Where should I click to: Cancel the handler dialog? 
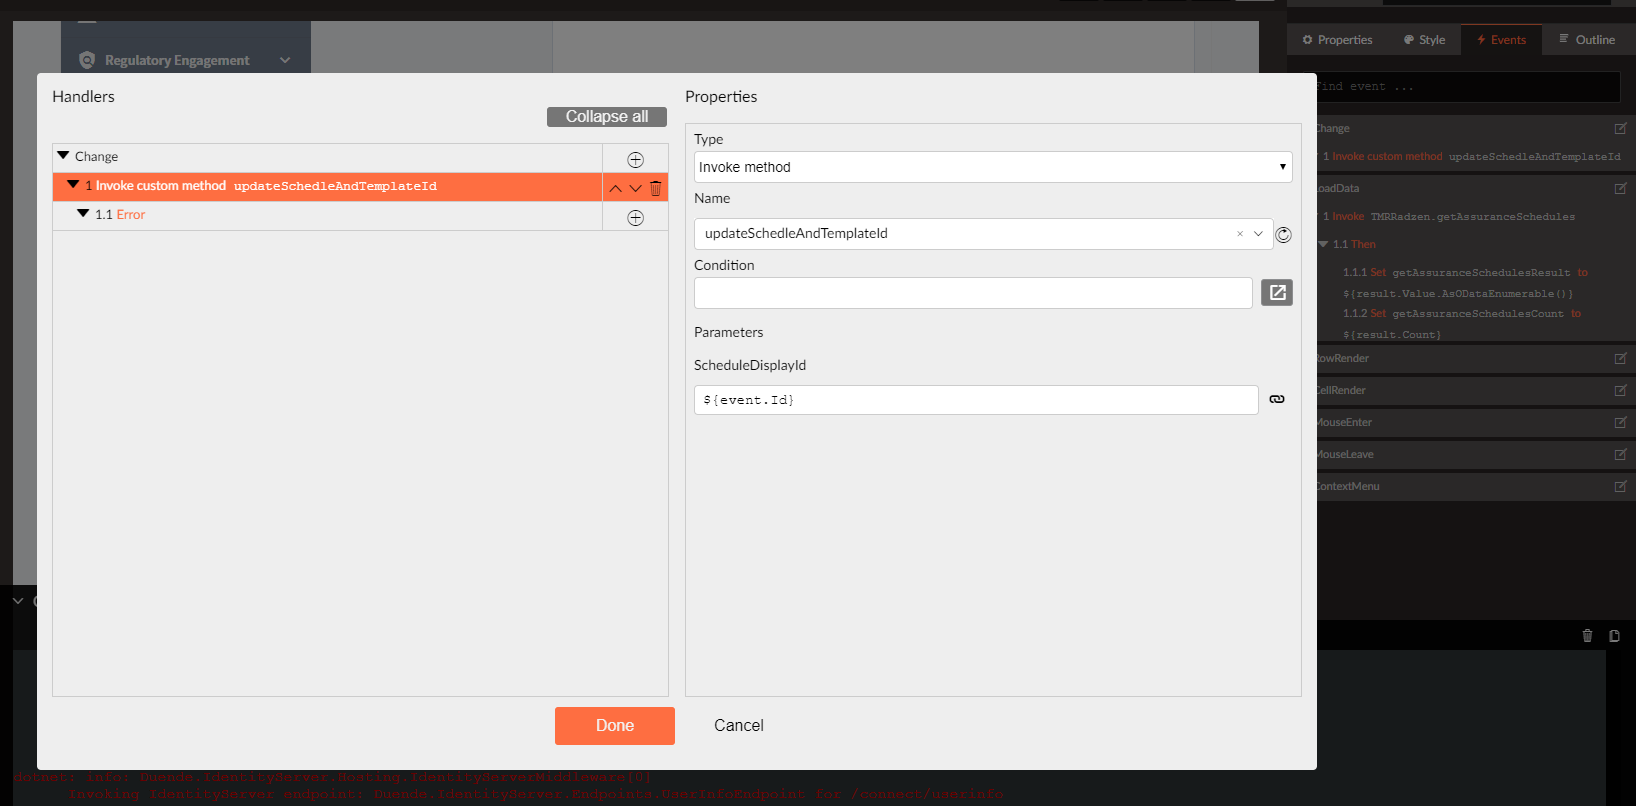[738, 726]
